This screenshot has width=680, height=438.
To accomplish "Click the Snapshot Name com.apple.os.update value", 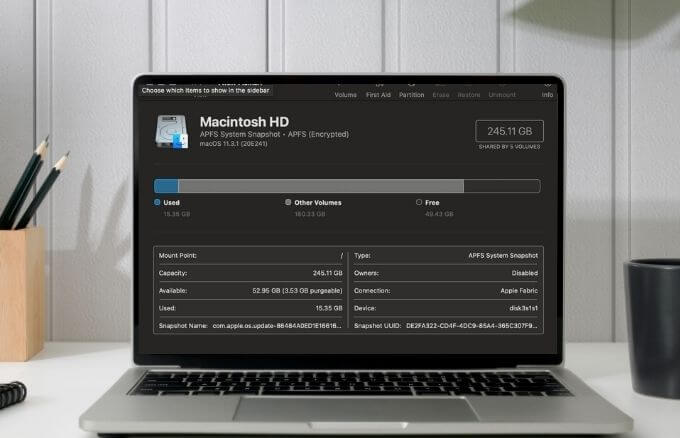I will pyautogui.click(x=277, y=326).
